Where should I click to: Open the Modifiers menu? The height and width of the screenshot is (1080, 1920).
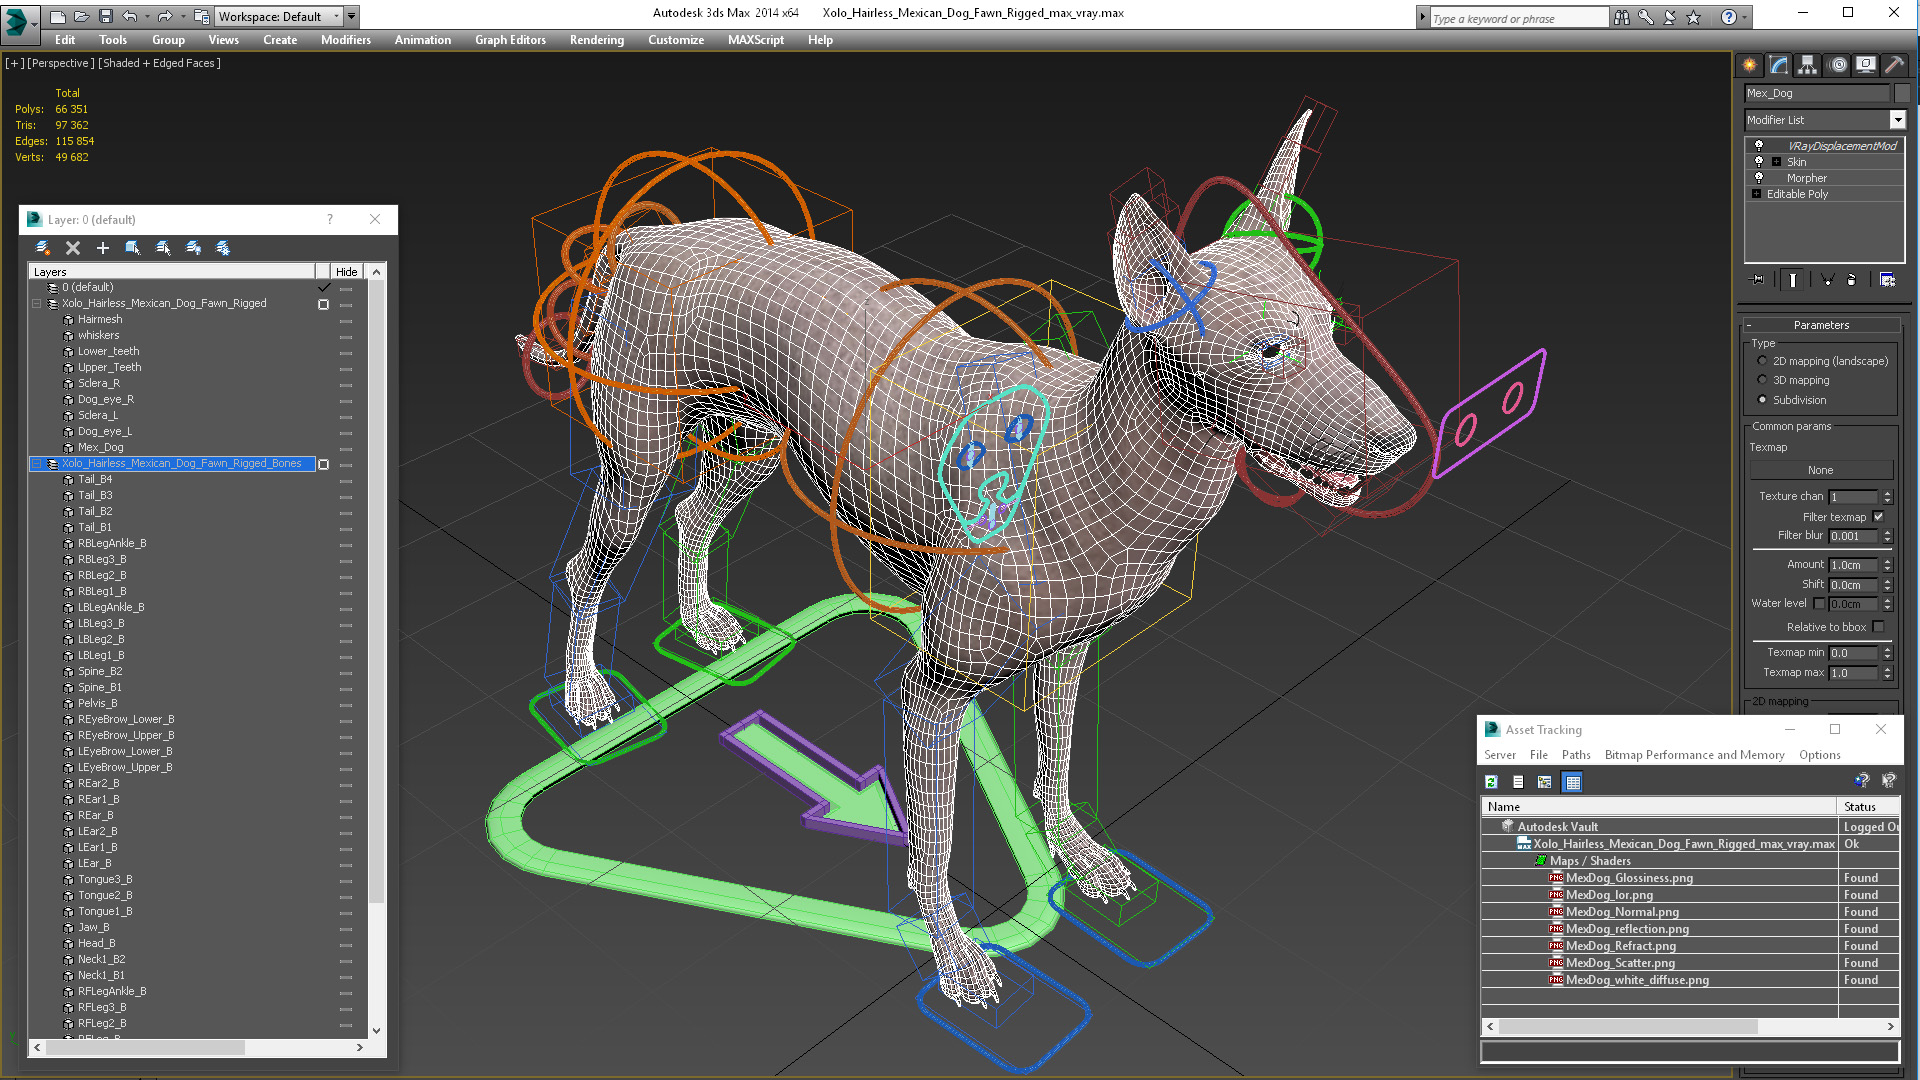(345, 40)
